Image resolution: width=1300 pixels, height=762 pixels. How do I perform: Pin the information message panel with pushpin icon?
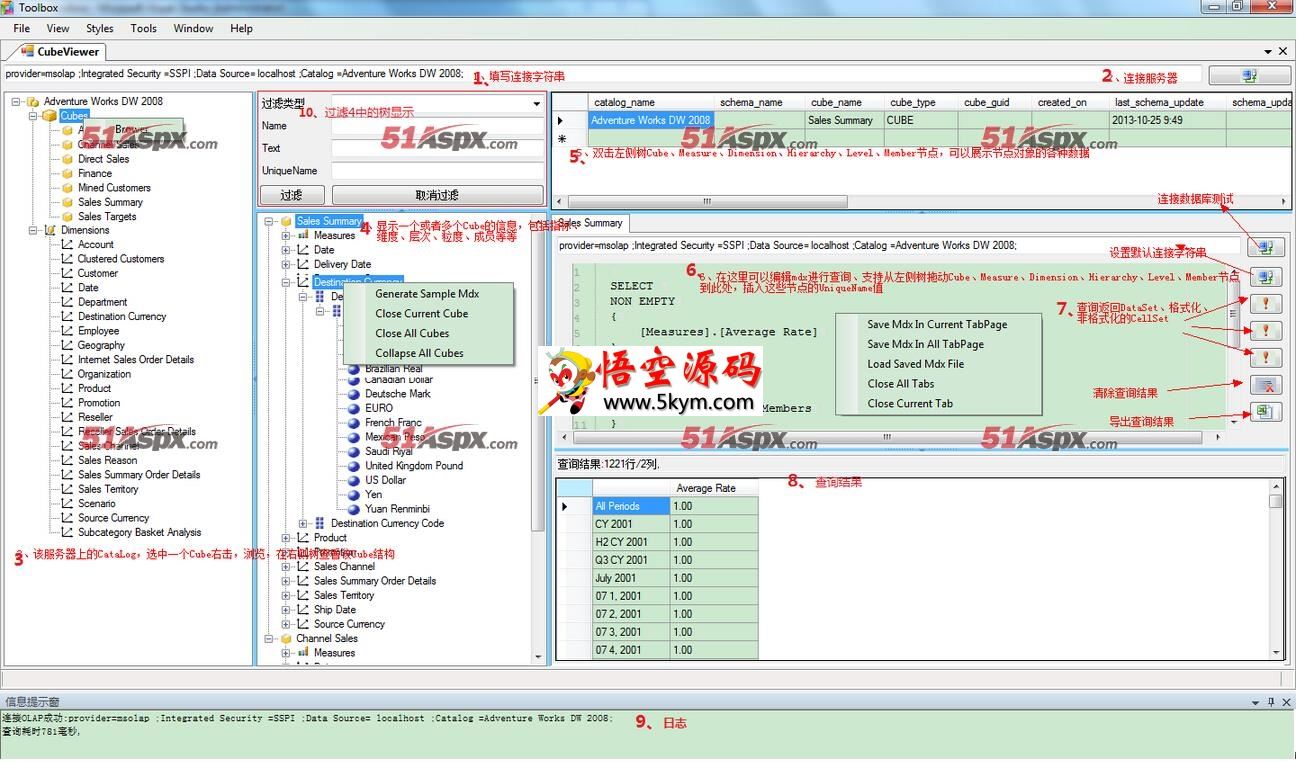pyautogui.click(x=1271, y=702)
